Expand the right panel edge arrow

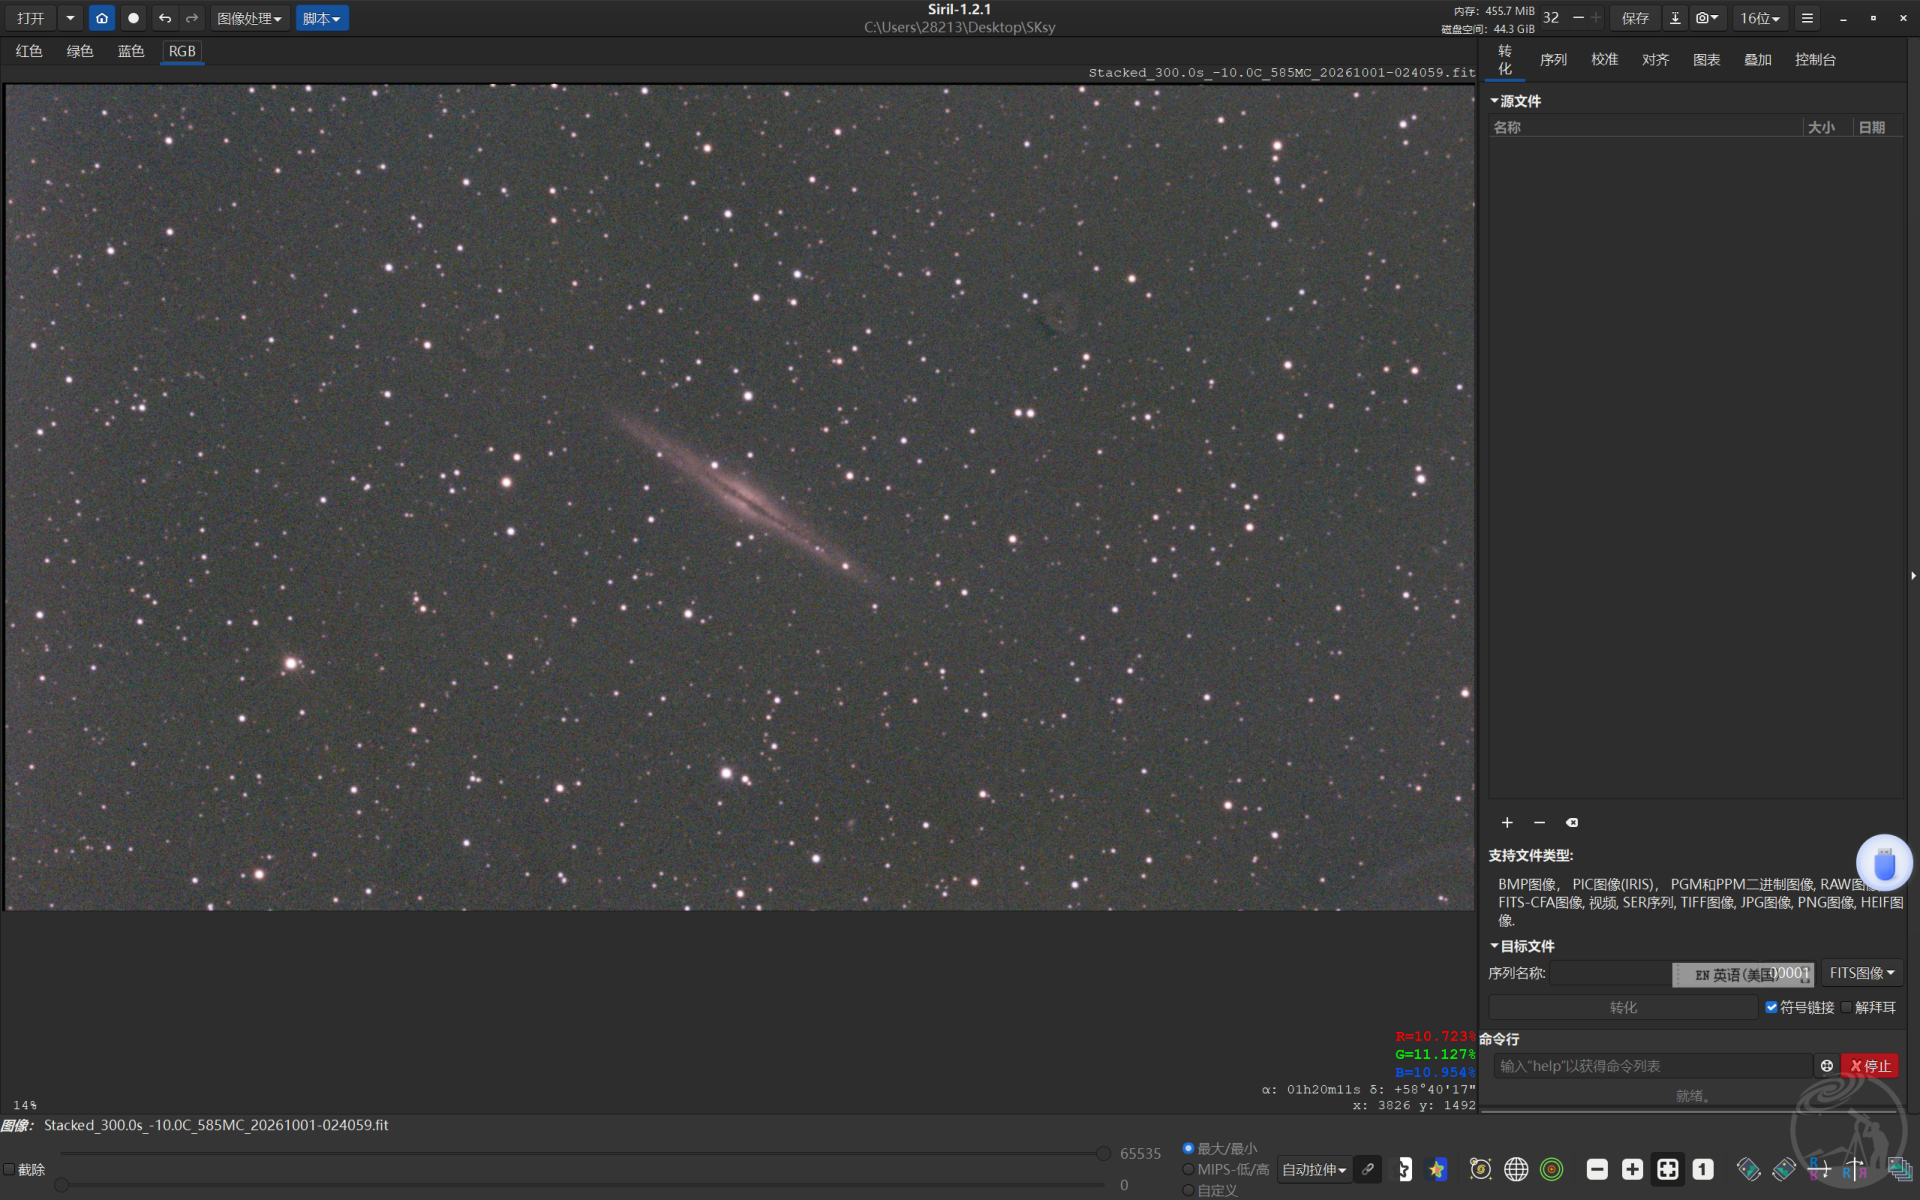(x=1913, y=576)
